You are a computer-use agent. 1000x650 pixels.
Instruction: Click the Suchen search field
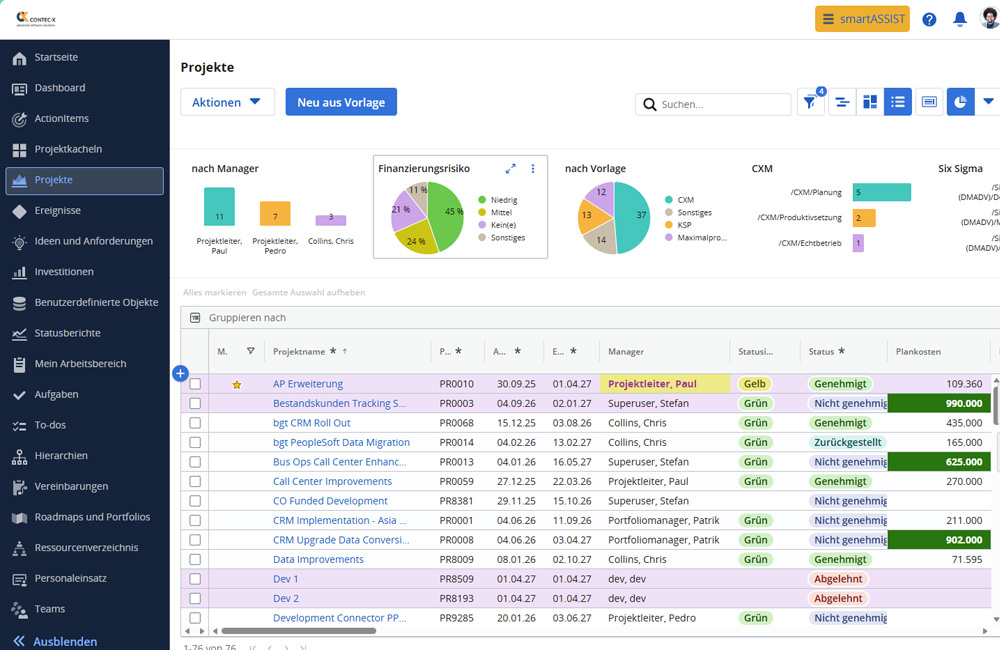pos(713,104)
